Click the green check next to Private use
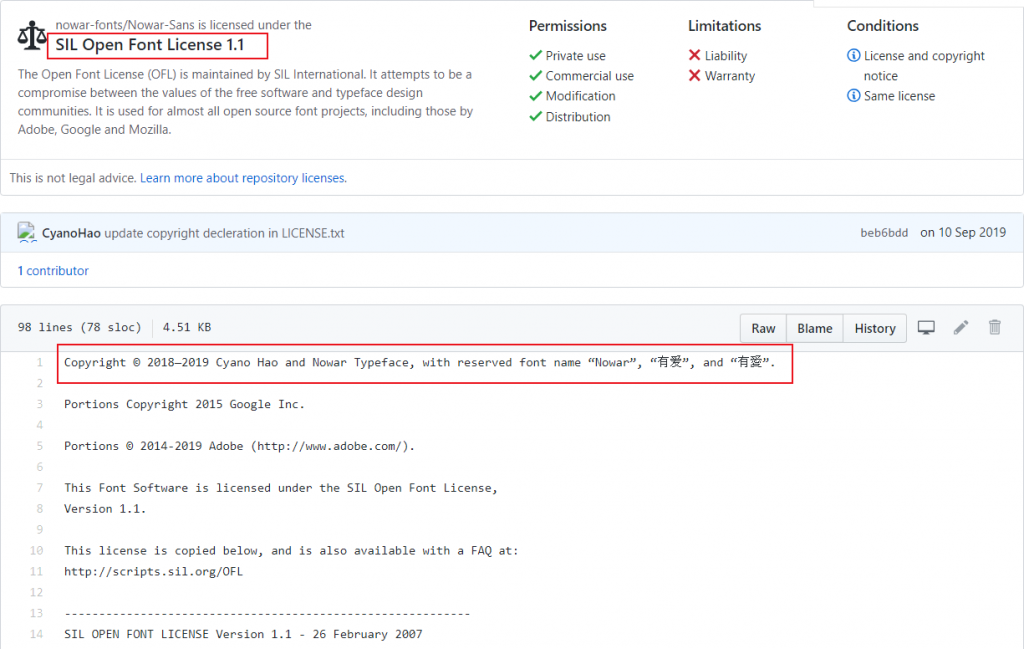 point(536,56)
